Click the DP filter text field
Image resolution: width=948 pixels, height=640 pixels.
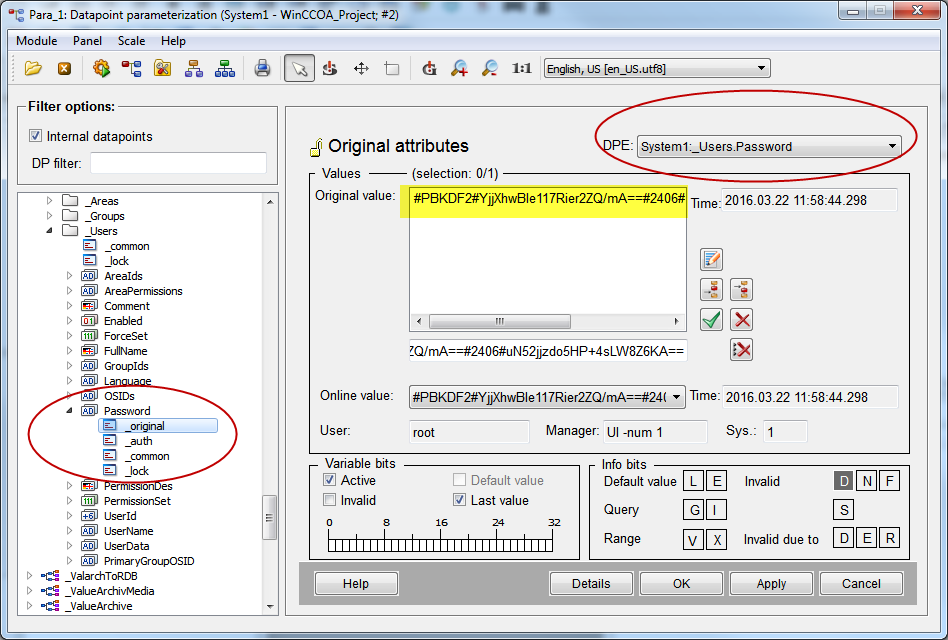point(178,163)
